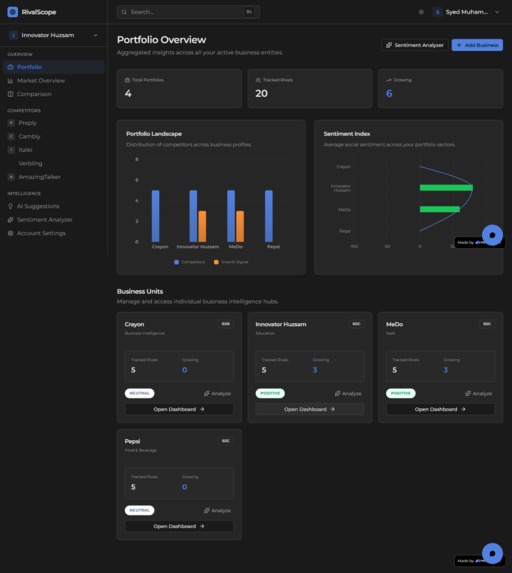Viewport: 512px width, 573px height.
Task: Click the Market Overview chart icon
Action: click(x=10, y=81)
